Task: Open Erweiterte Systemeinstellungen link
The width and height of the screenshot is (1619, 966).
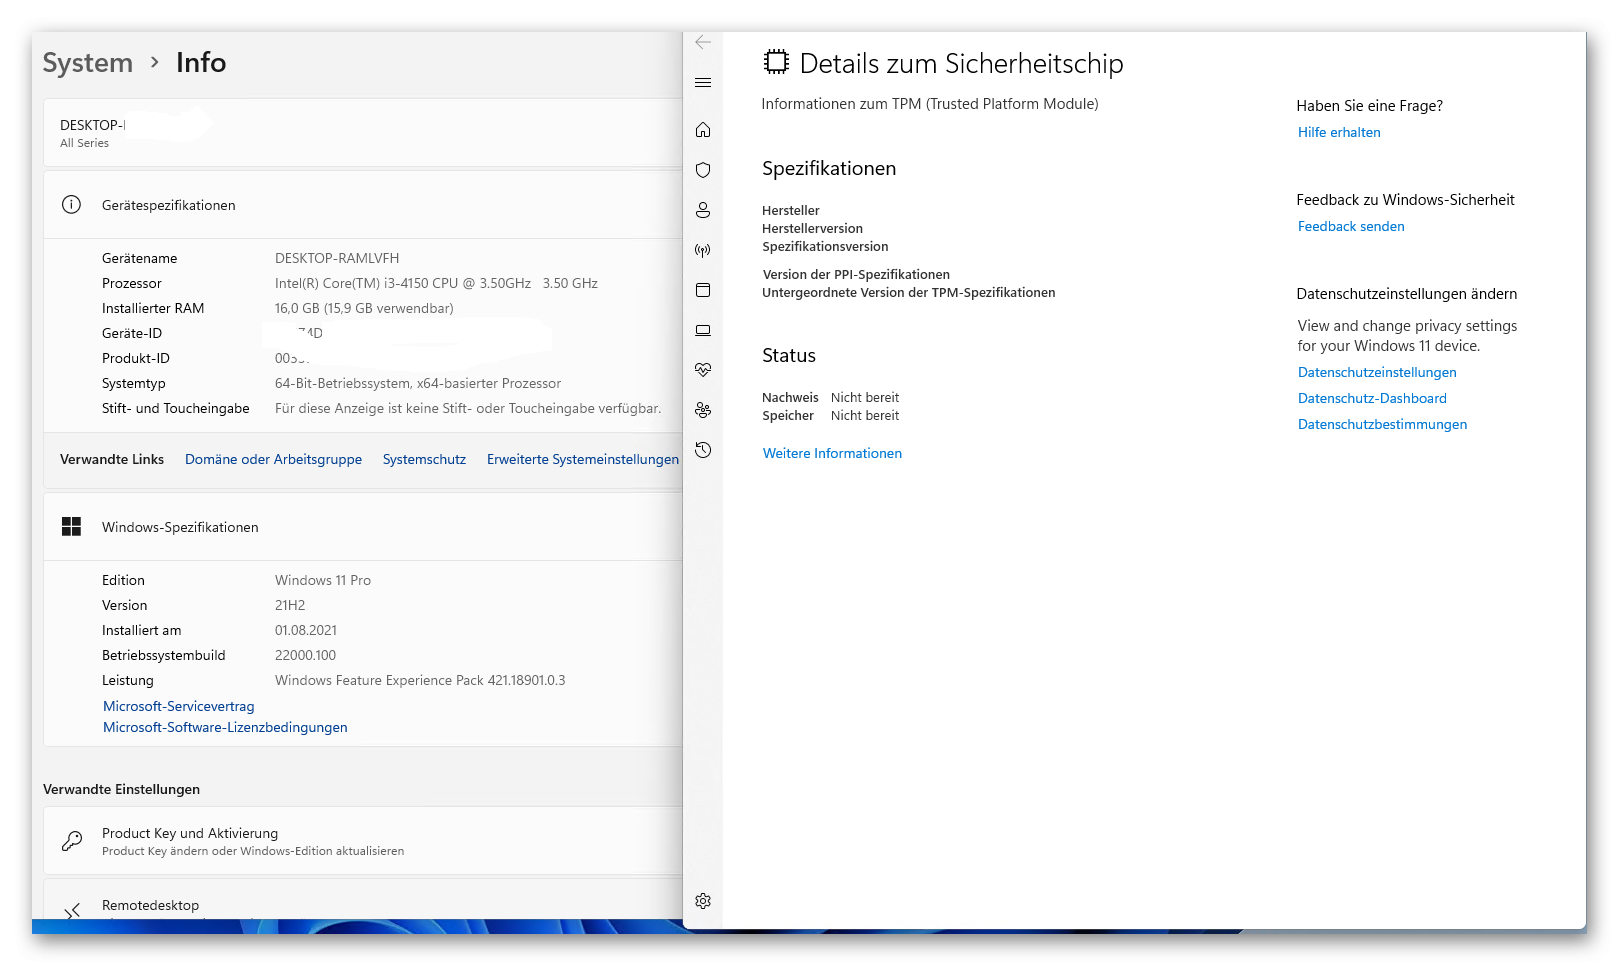Action: tap(582, 459)
